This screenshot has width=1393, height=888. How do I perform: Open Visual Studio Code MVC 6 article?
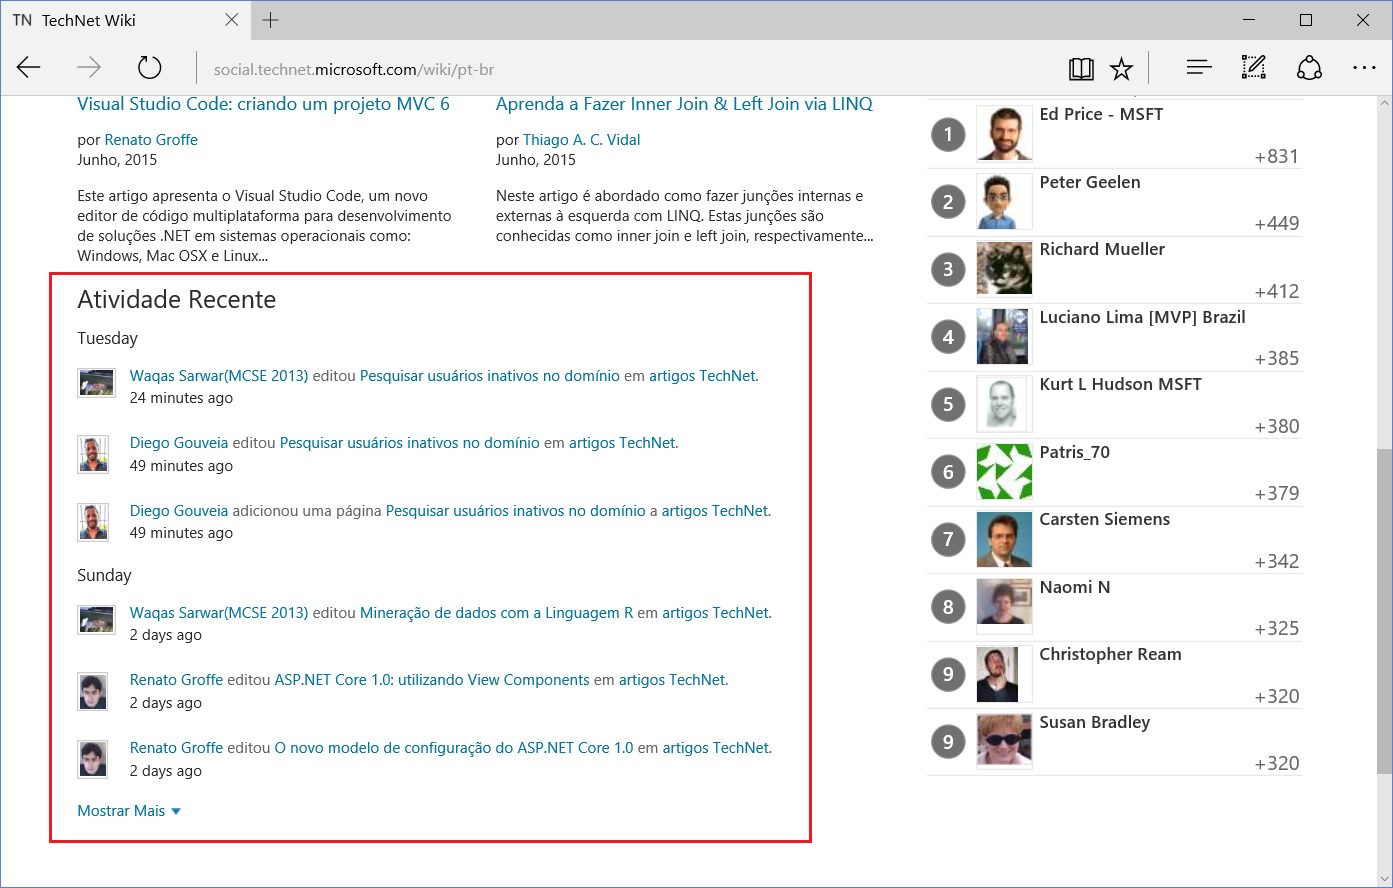[264, 104]
